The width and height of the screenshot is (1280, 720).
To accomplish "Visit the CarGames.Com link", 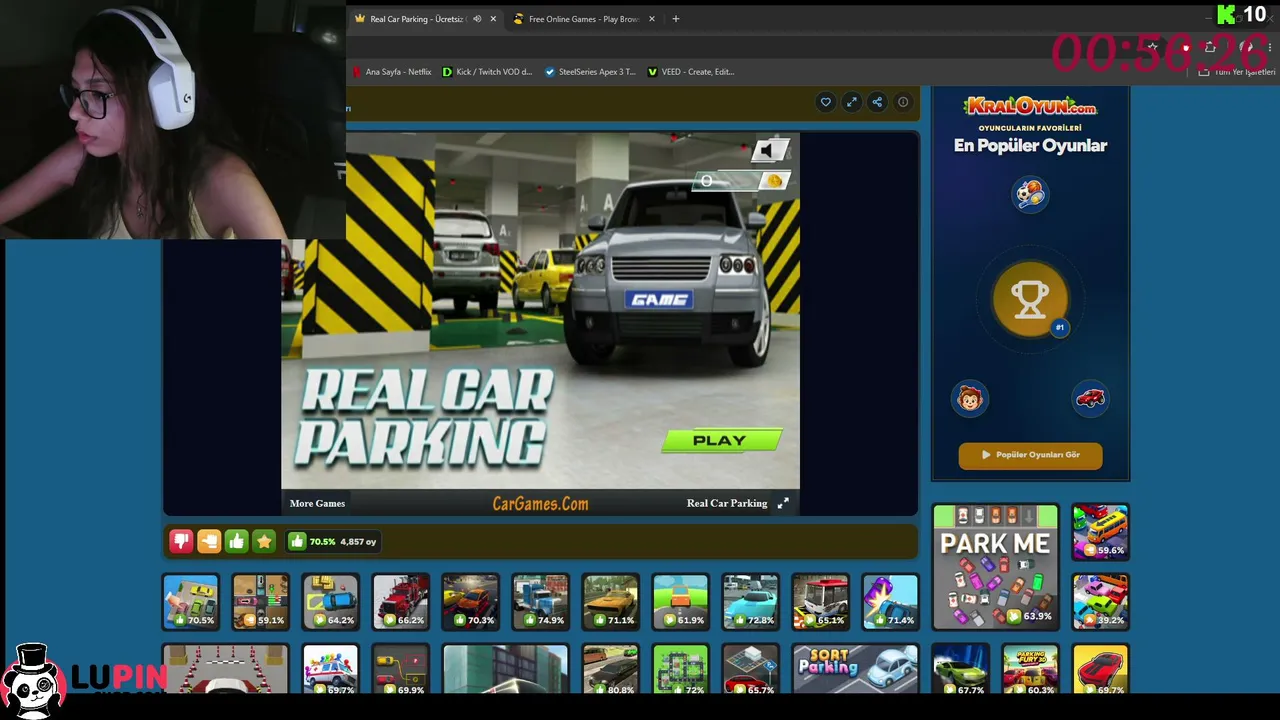I will click(540, 504).
